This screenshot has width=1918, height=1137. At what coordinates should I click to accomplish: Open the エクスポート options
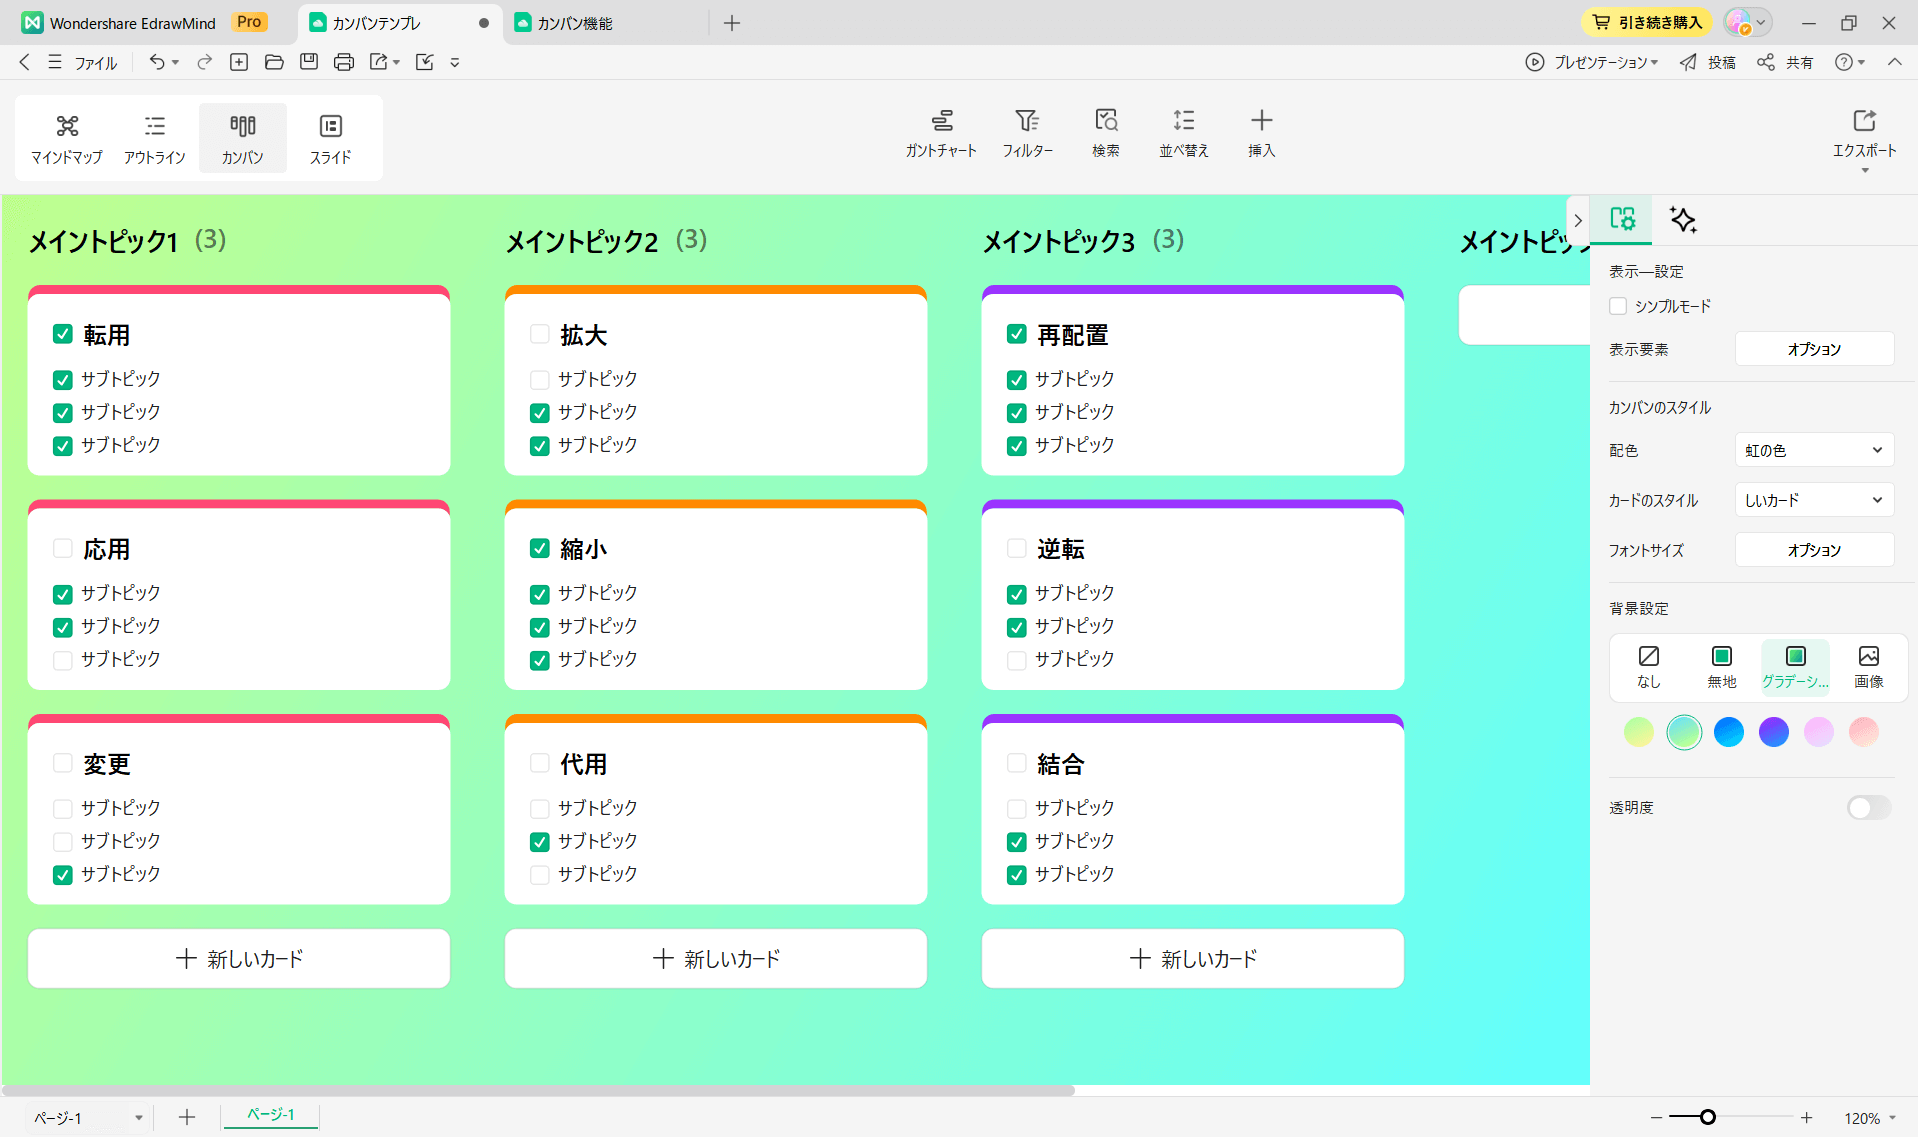[1863, 135]
